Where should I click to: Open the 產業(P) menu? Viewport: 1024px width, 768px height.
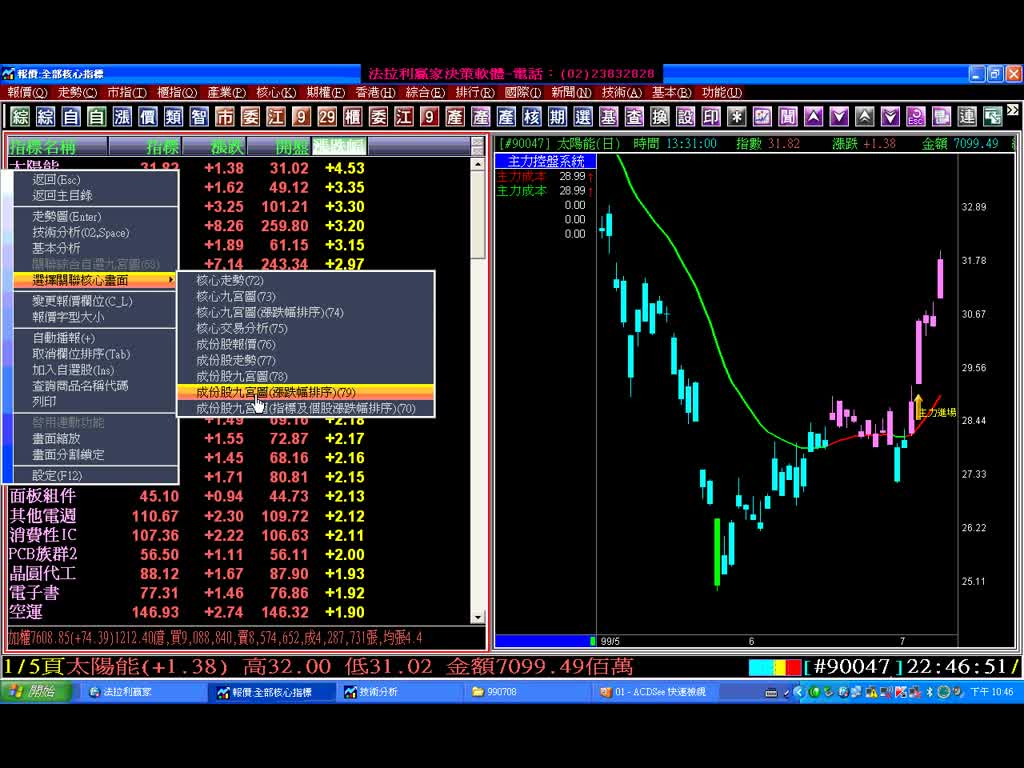point(227,93)
